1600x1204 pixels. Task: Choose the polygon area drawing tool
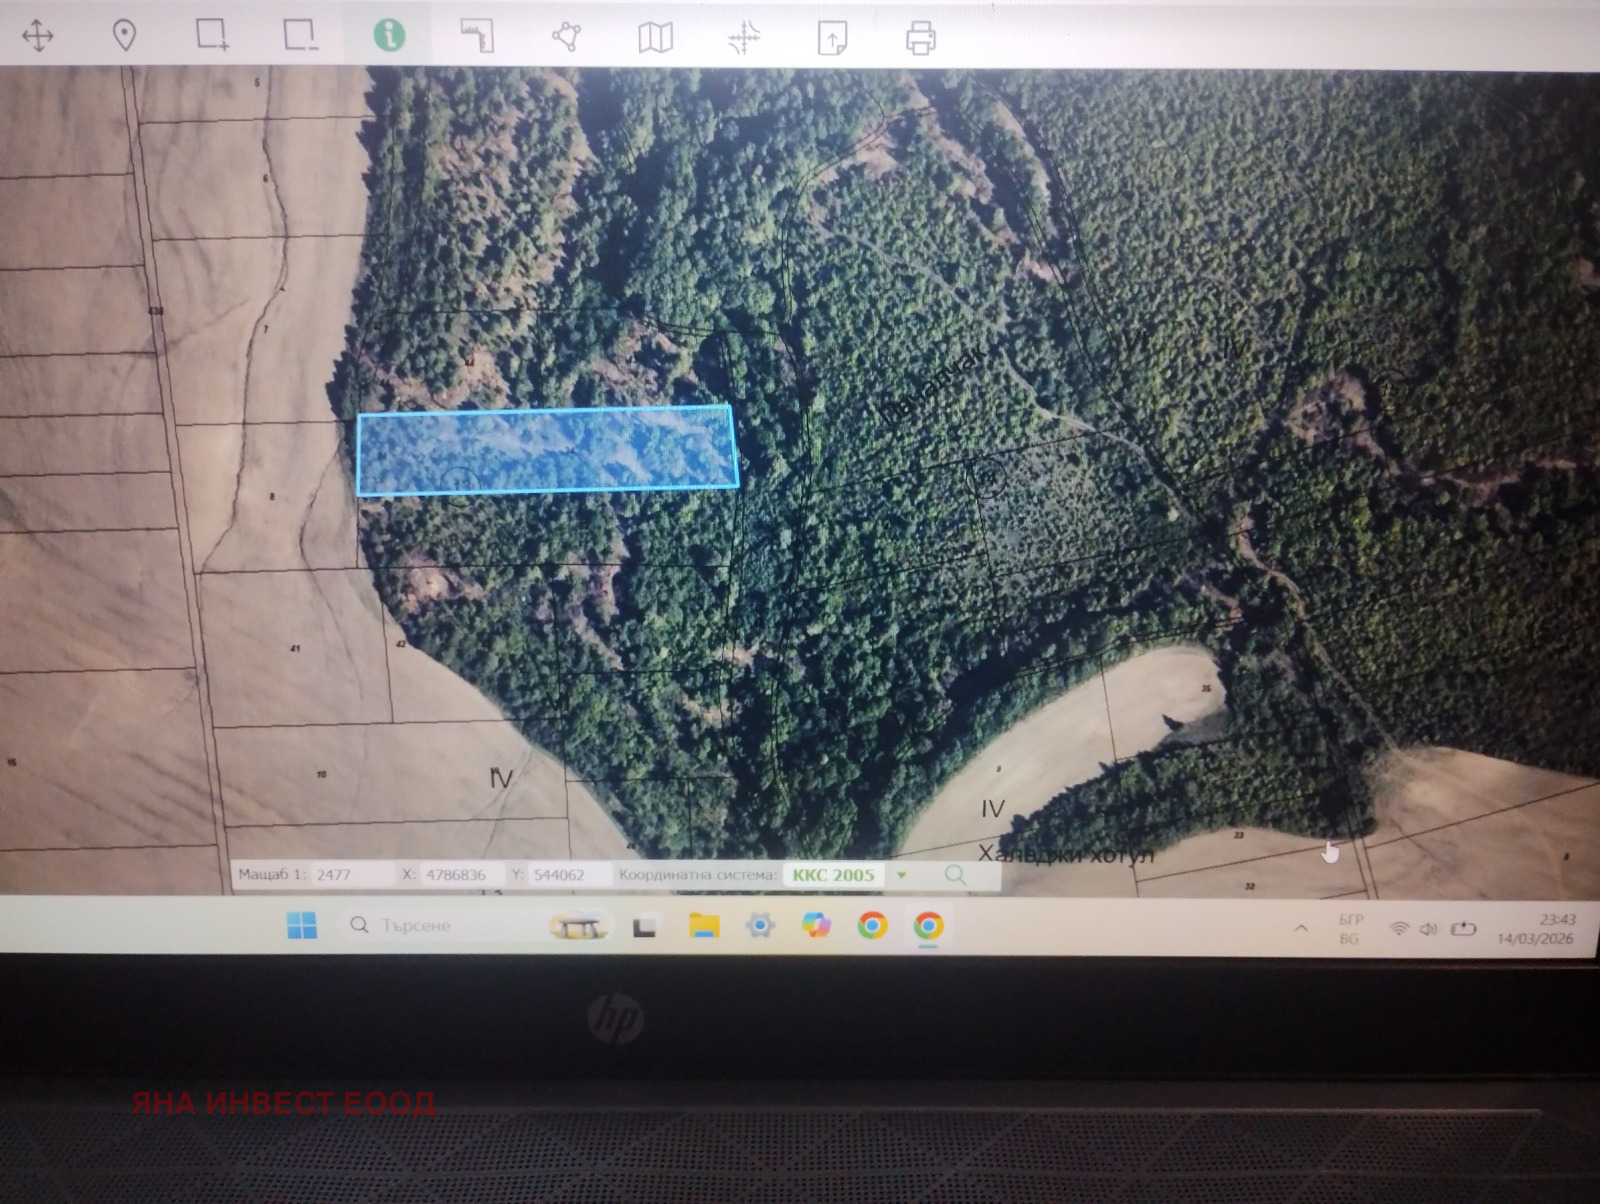tap(566, 37)
